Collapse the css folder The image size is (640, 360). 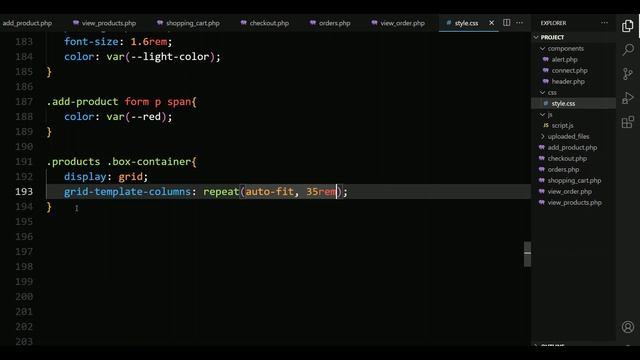552,92
